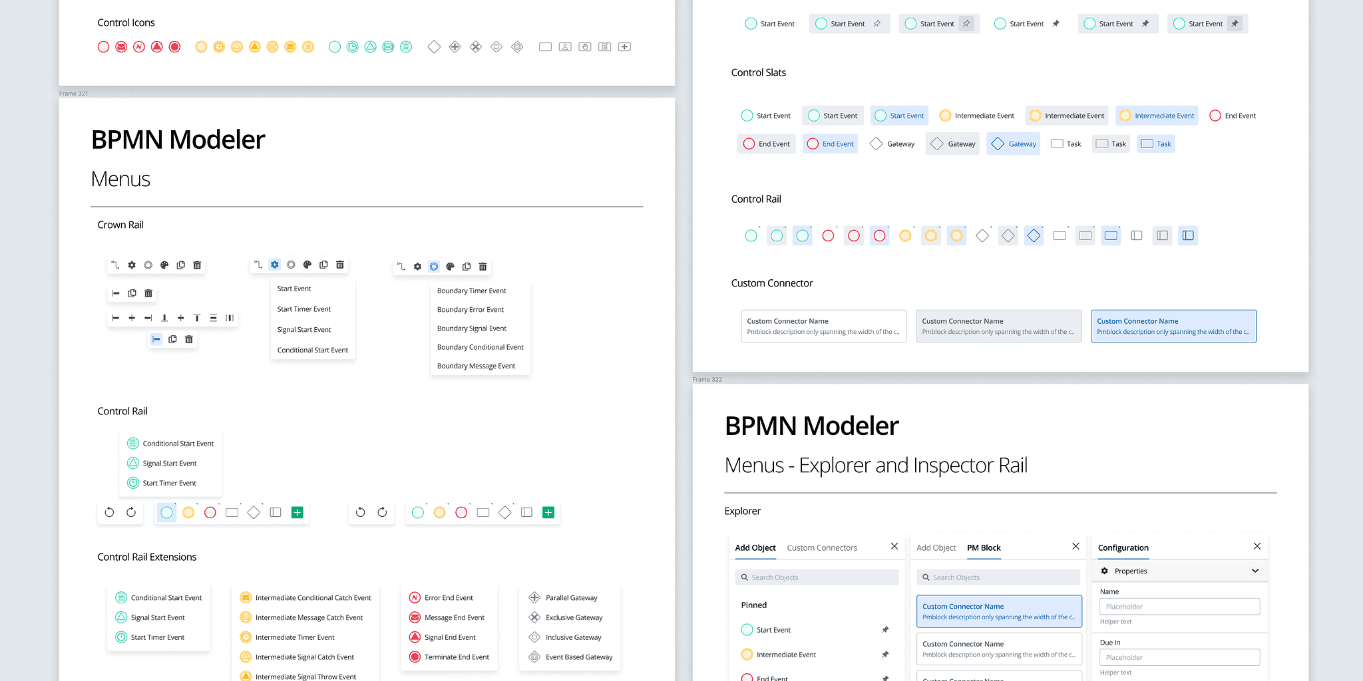1363x681 pixels.
Task: Select the gateway diamond icon in the Control Rail
Action: (253, 512)
